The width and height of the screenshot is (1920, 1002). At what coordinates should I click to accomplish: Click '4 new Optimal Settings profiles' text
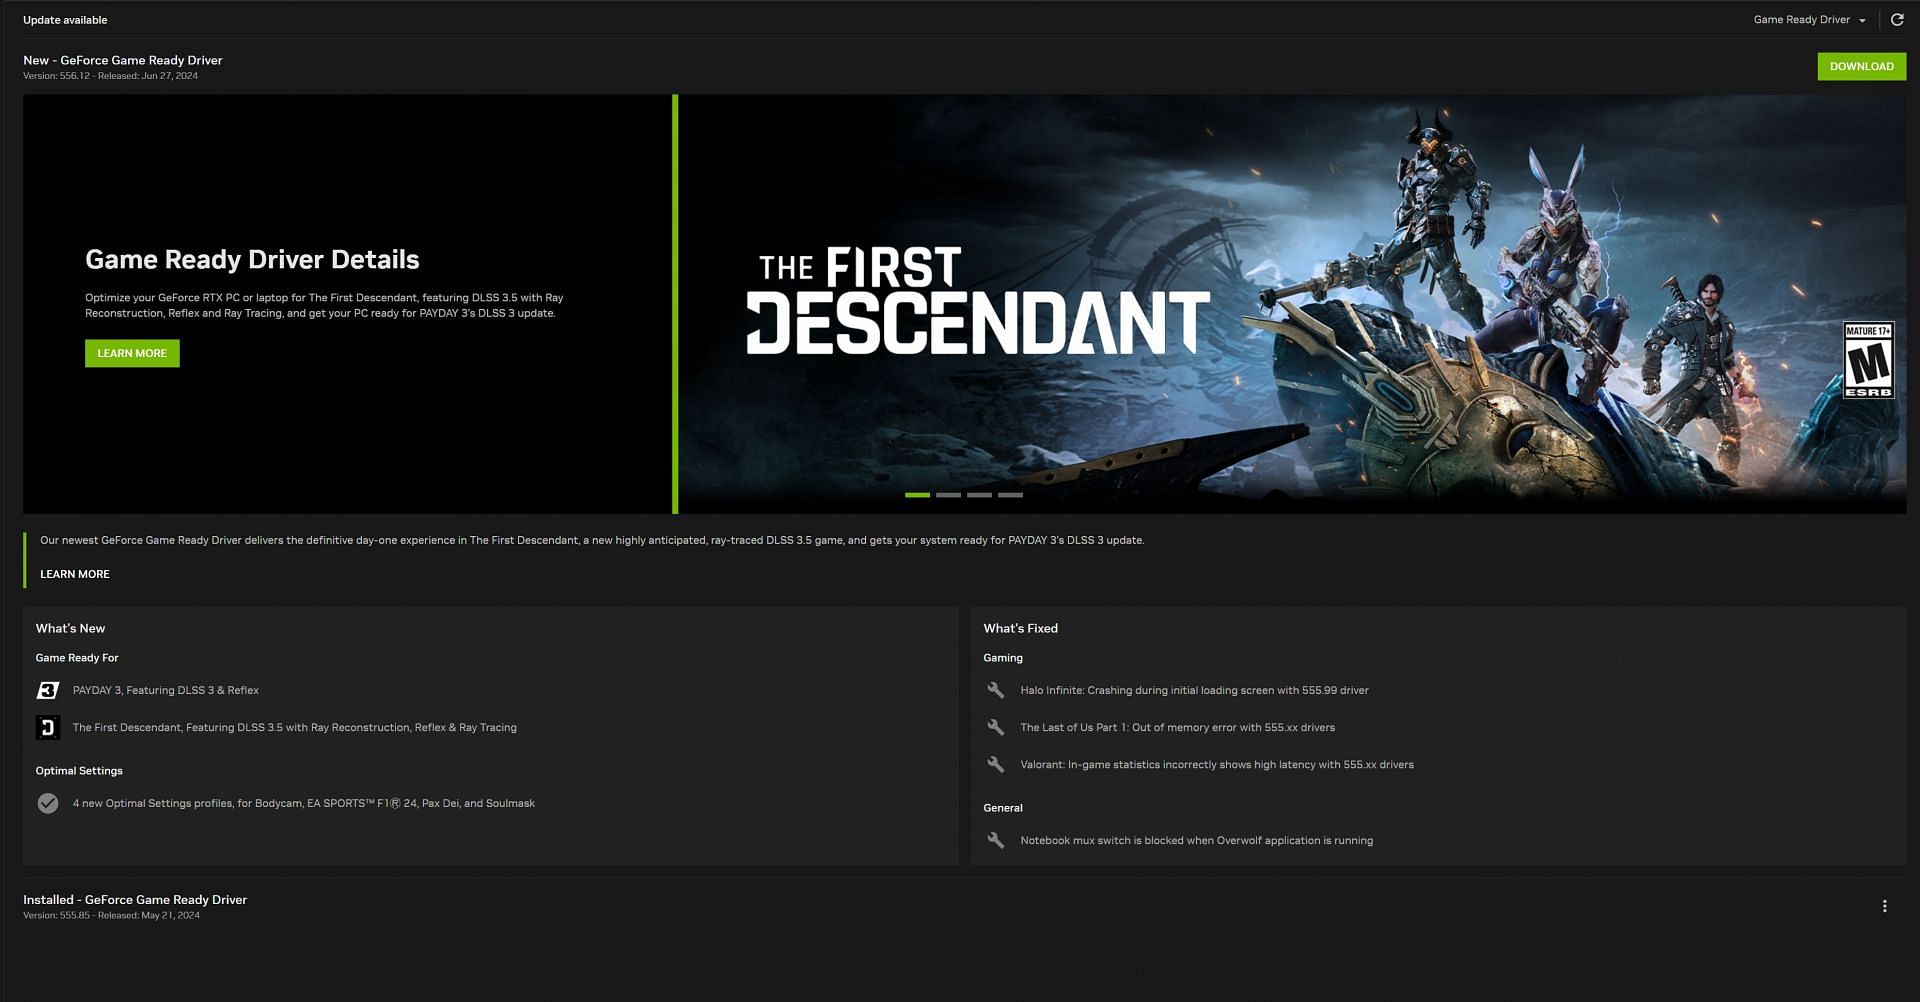coord(304,803)
